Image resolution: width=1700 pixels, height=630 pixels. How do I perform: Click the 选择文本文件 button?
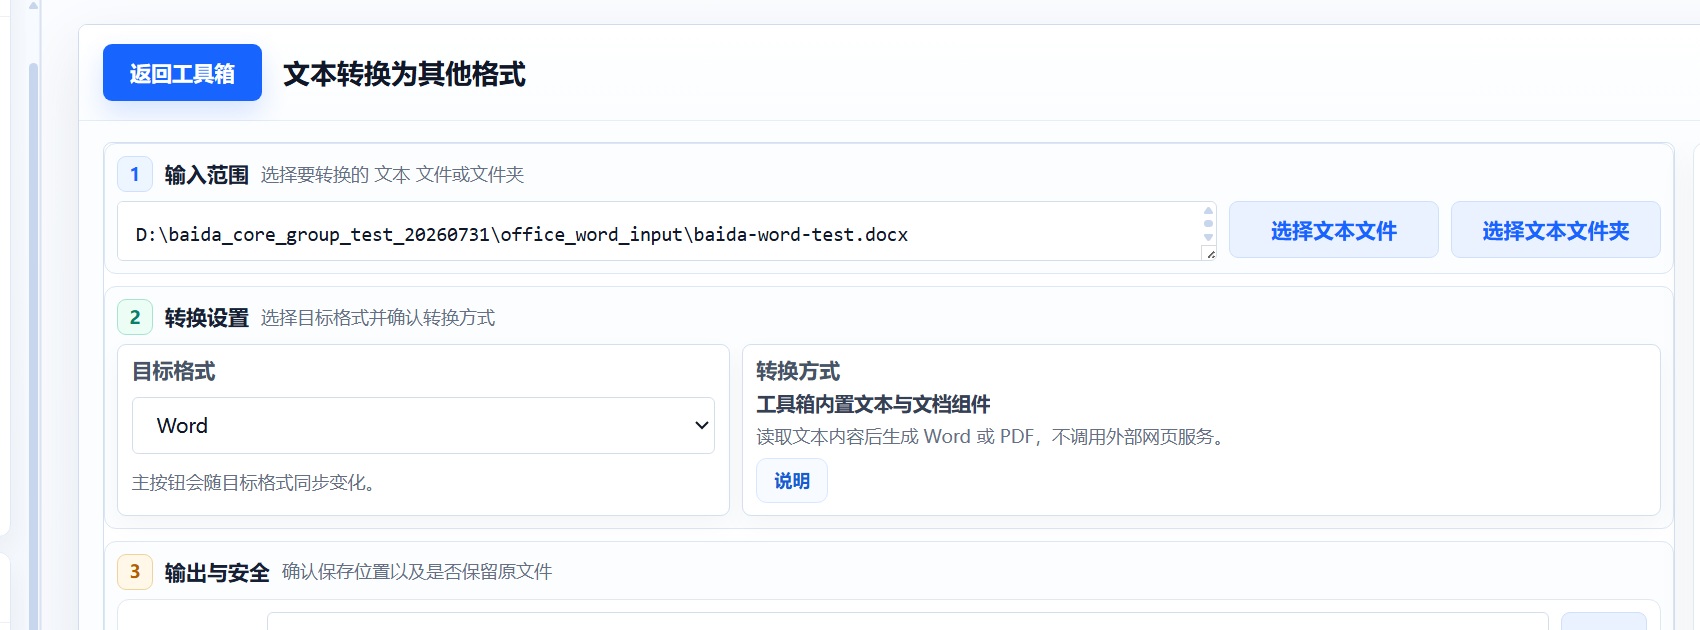tap(1333, 230)
